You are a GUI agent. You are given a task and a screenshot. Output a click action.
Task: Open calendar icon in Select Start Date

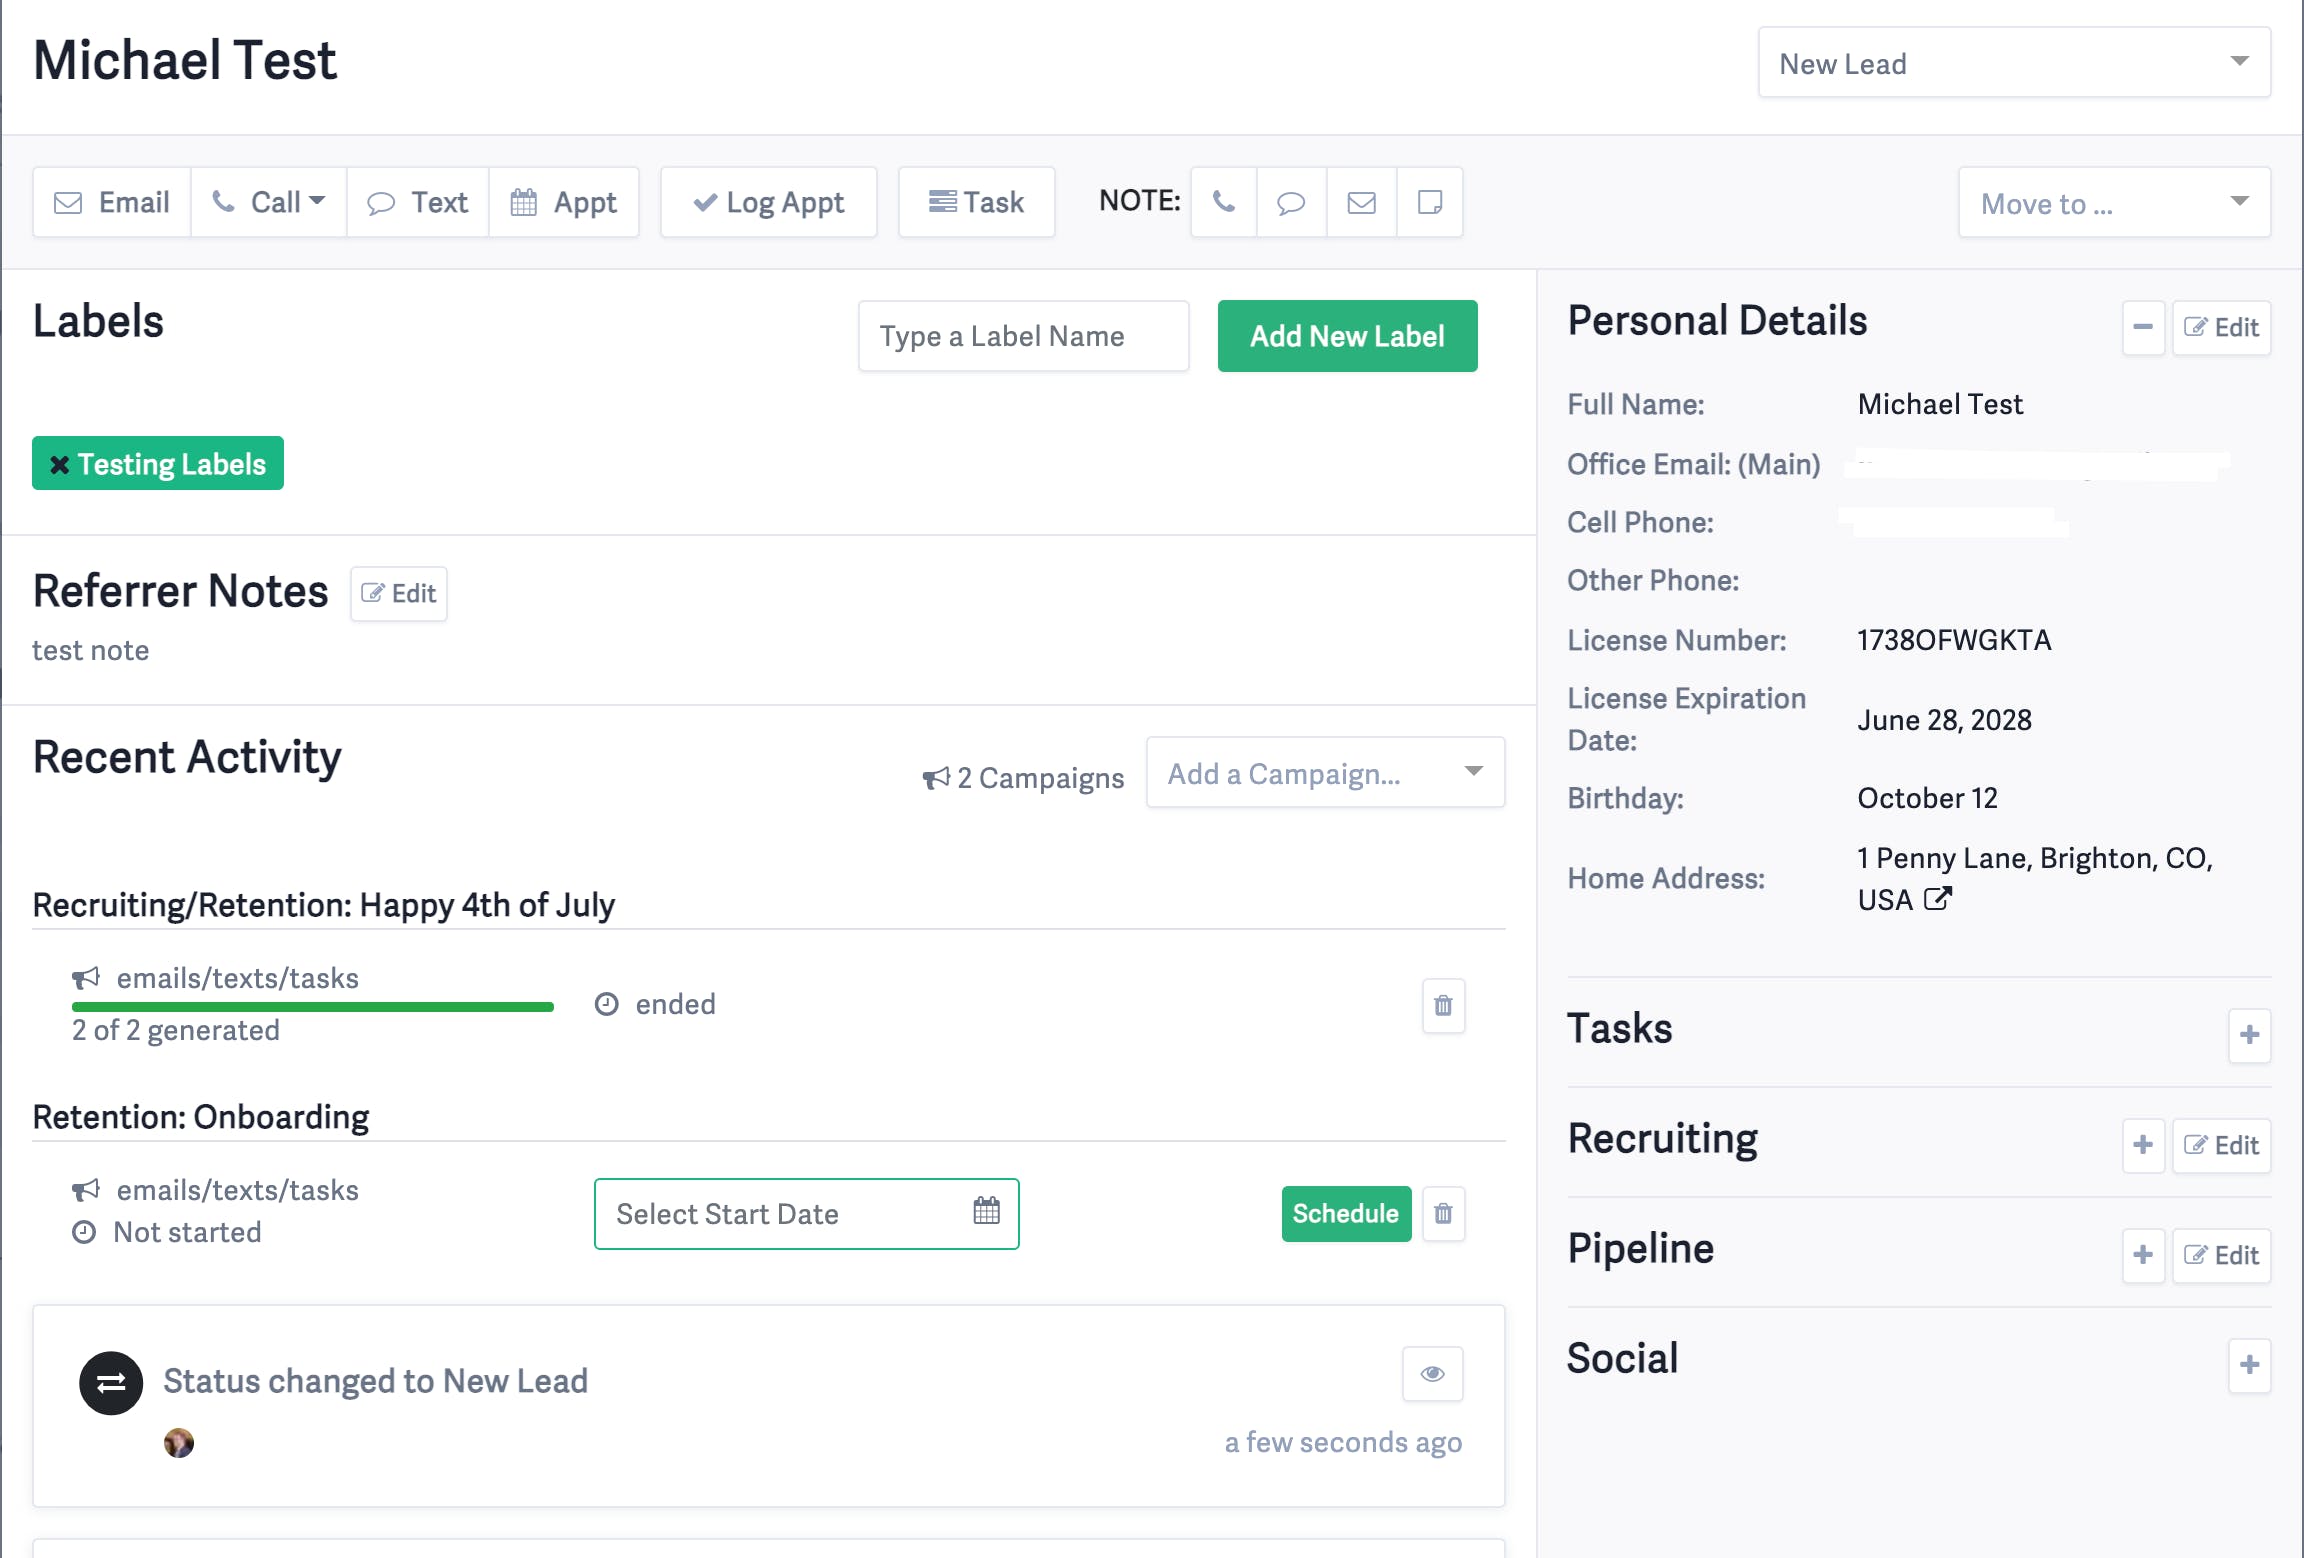pos(986,1211)
